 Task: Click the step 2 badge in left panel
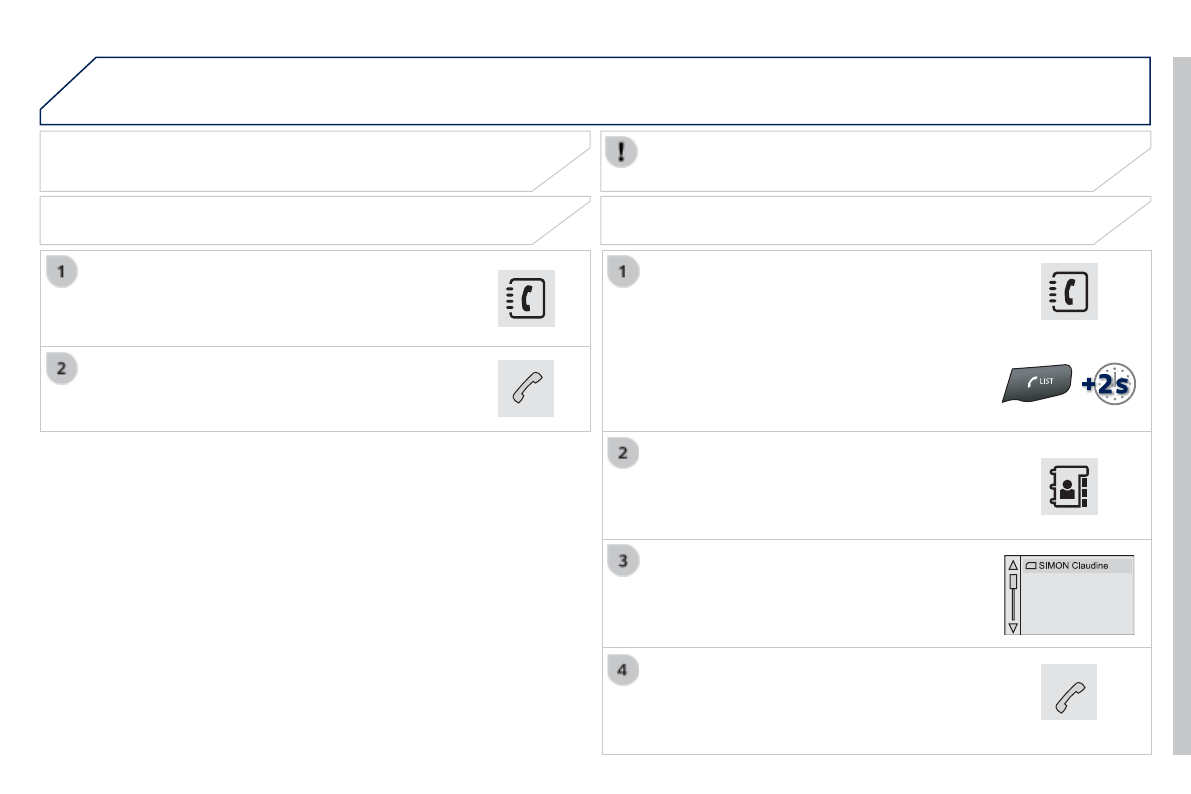62,367
